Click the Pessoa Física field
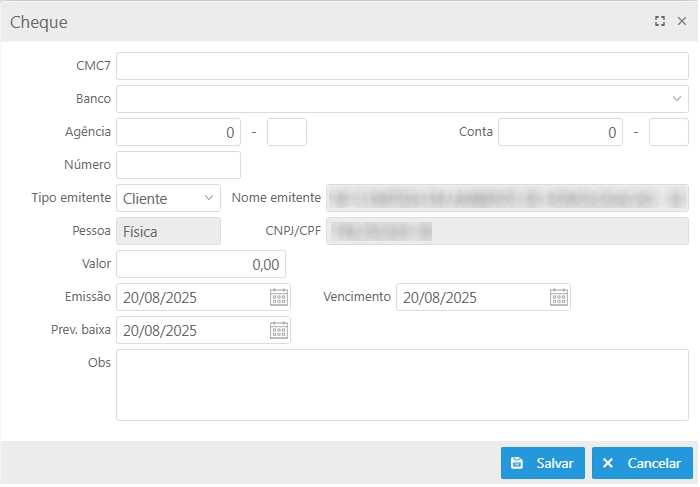The image size is (700, 487). pos(168,231)
